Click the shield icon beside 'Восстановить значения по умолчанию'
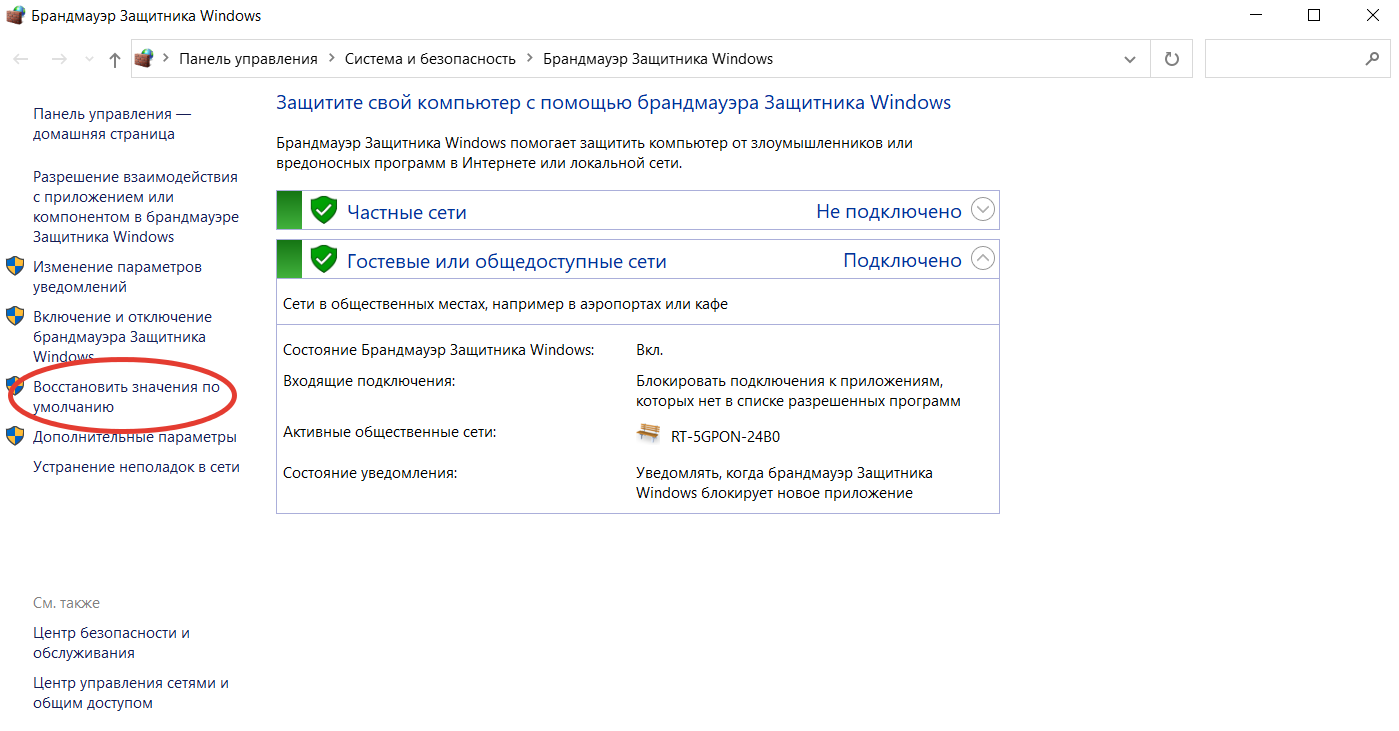Image resolution: width=1399 pixels, height=731 pixels. tap(15, 386)
